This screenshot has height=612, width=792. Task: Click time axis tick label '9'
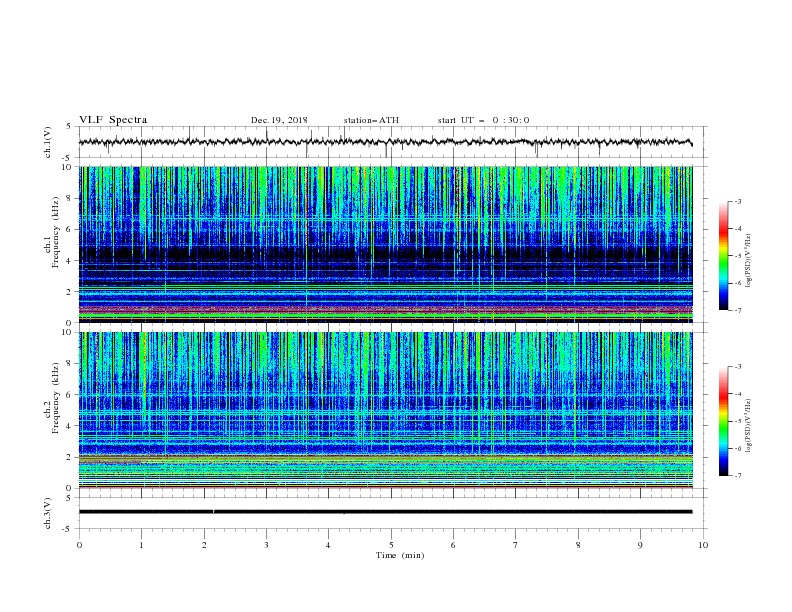(640, 545)
